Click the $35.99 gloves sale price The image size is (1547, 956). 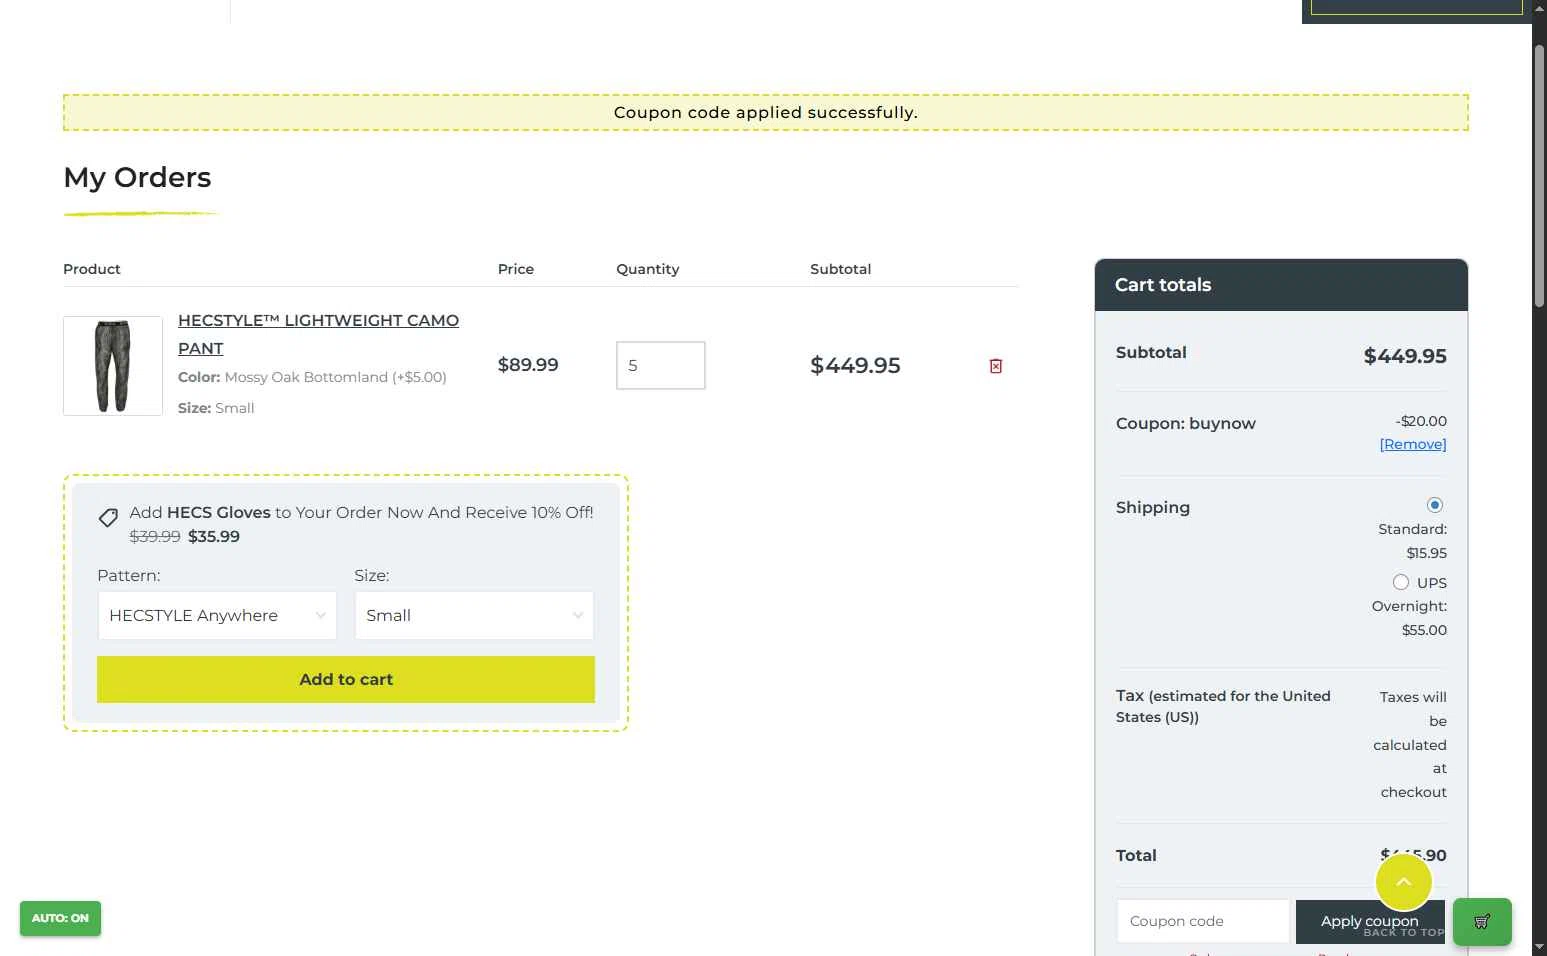point(214,536)
